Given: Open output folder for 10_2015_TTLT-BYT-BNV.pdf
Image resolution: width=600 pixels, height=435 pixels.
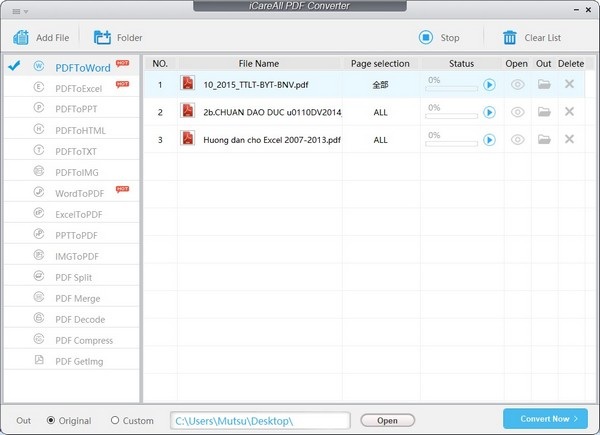Looking at the screenshot, I should pos(544,84).
